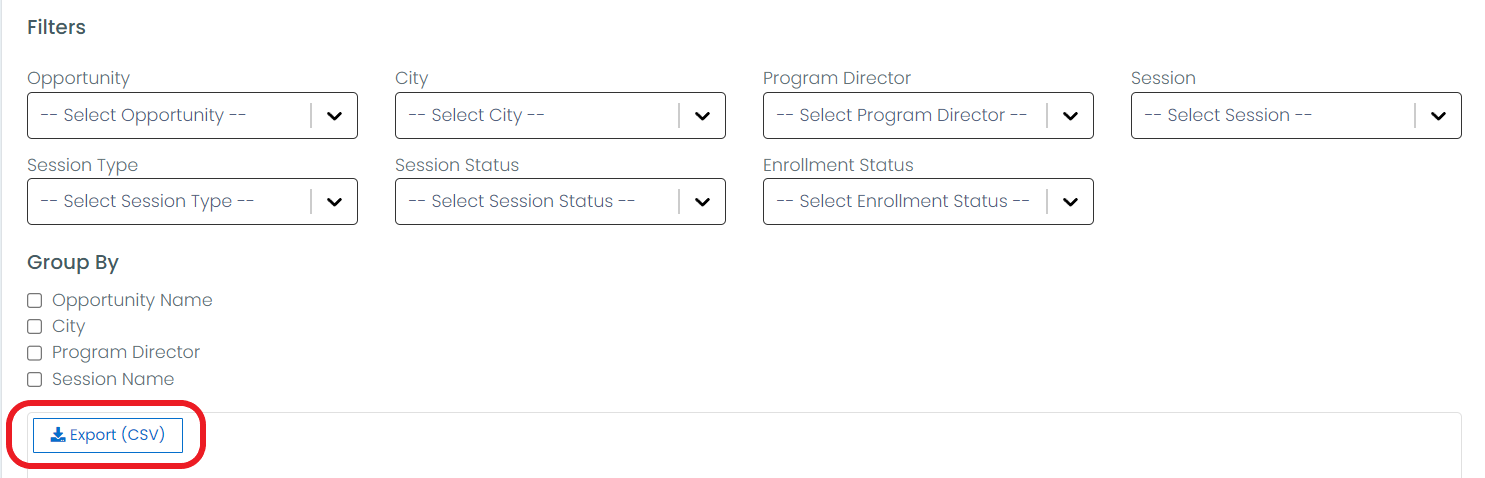Click the Opportunity dropdown chevron arrow
This screenshot has height=478, width=1485.
pos(335,116)
